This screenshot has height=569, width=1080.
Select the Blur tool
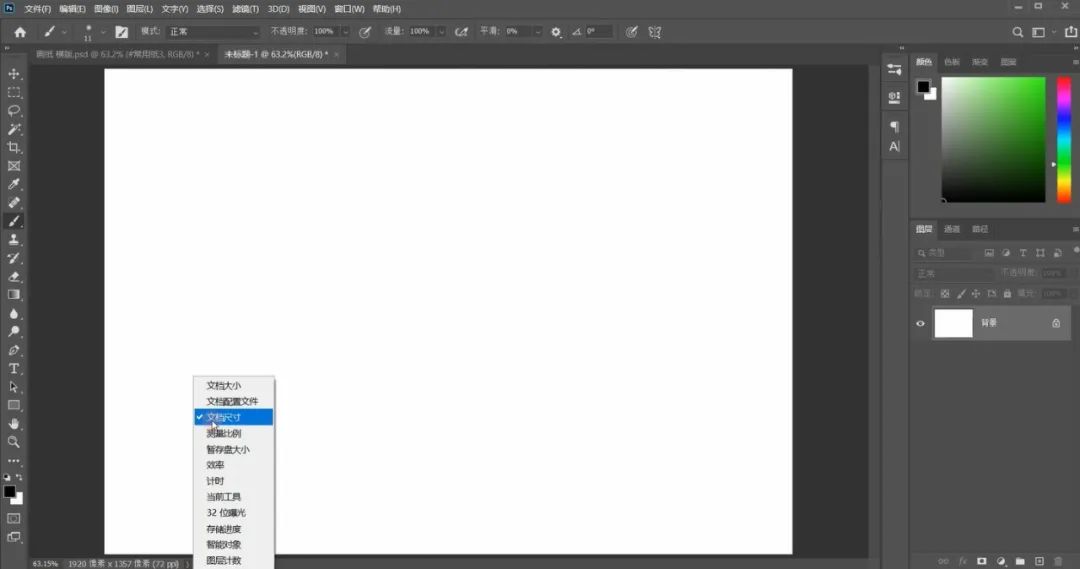click(x=14, y=313)
